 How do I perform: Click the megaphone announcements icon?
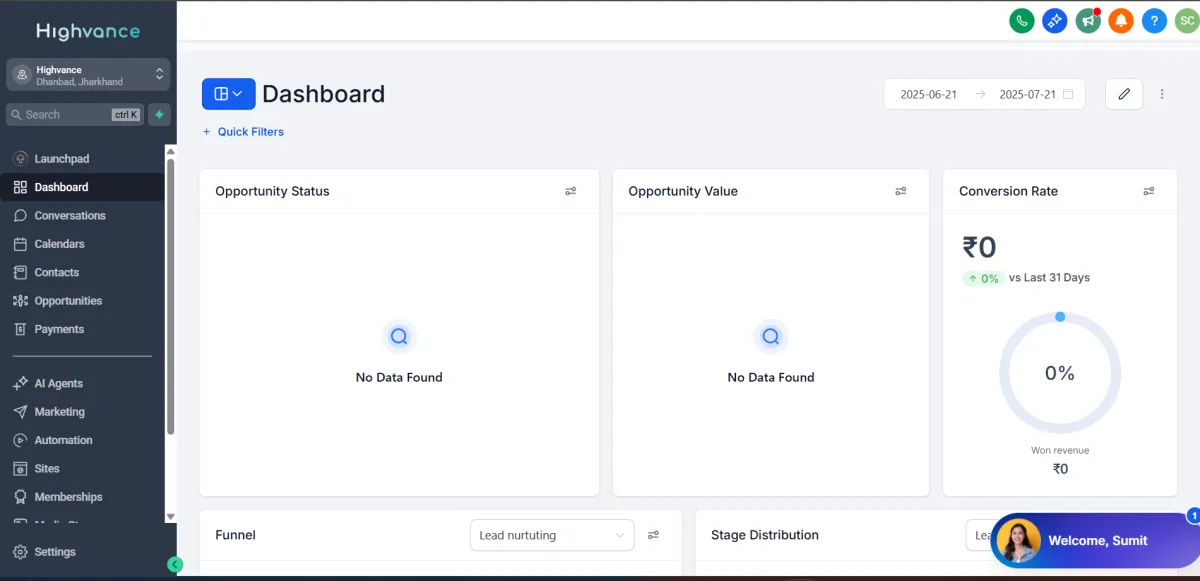1088,20
